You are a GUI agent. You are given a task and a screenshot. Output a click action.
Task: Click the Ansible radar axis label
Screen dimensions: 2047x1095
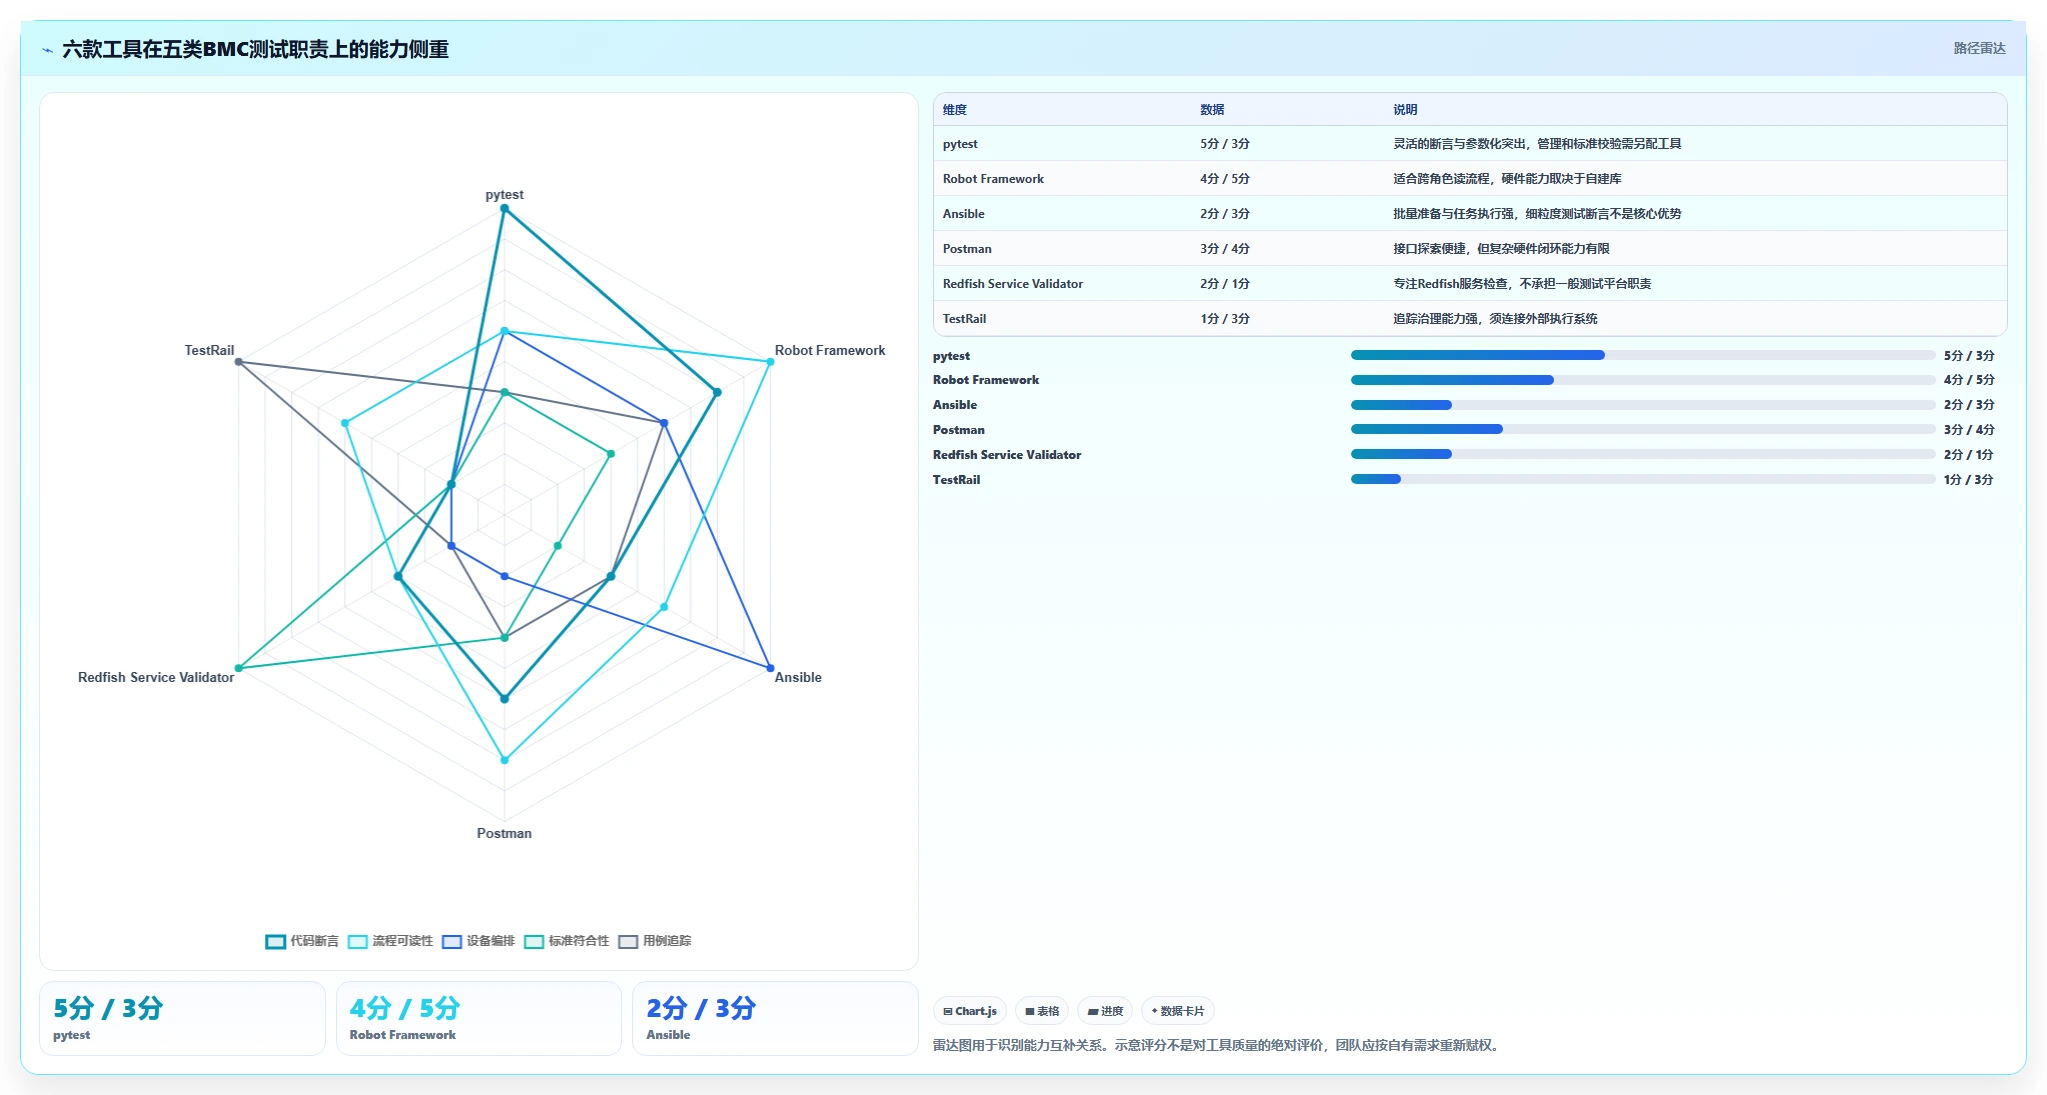[798, 677]
